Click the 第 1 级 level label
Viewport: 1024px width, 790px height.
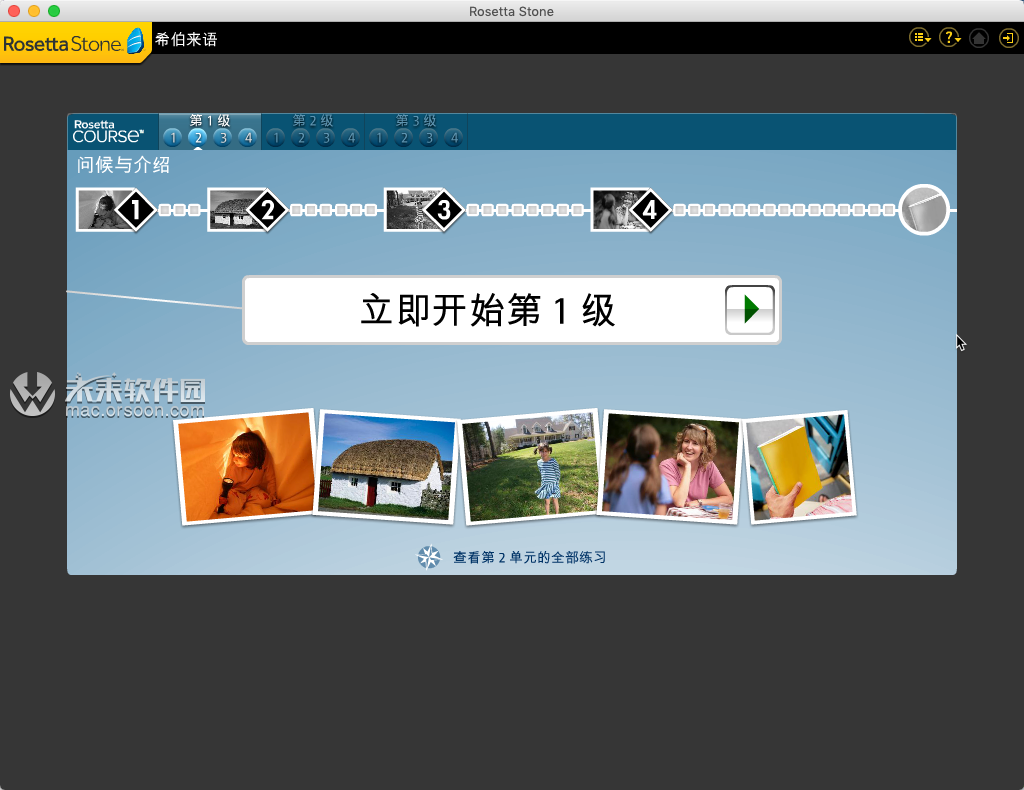pyautogui.click(x=210, y=120)
